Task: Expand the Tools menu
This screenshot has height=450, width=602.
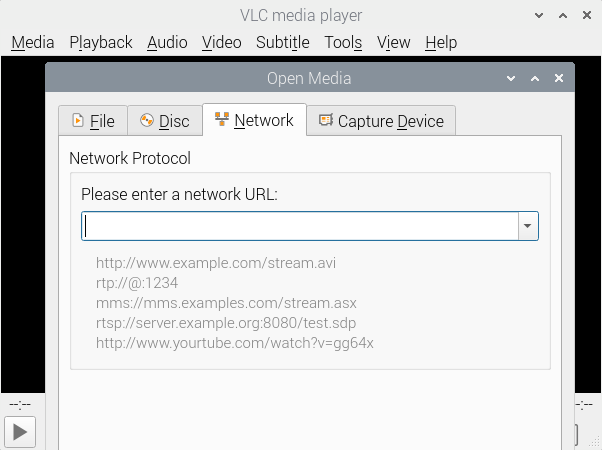Action: pos(343,42)
